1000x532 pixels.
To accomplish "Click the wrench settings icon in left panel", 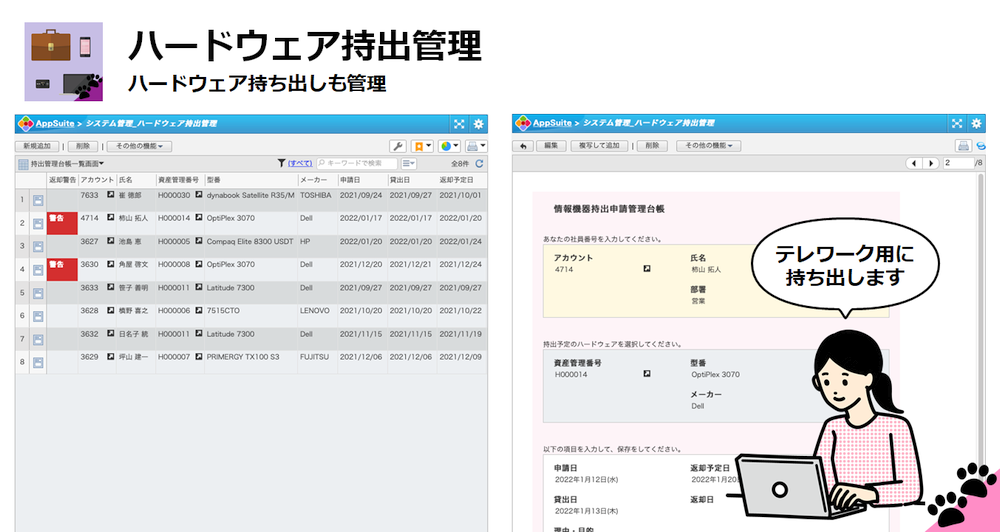I will point(397,146).
